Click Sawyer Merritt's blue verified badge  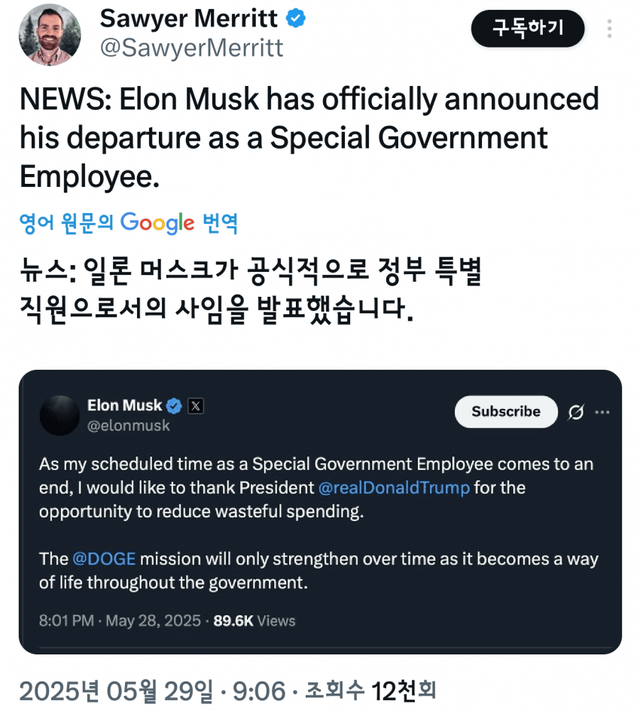[x=296, y=19]
